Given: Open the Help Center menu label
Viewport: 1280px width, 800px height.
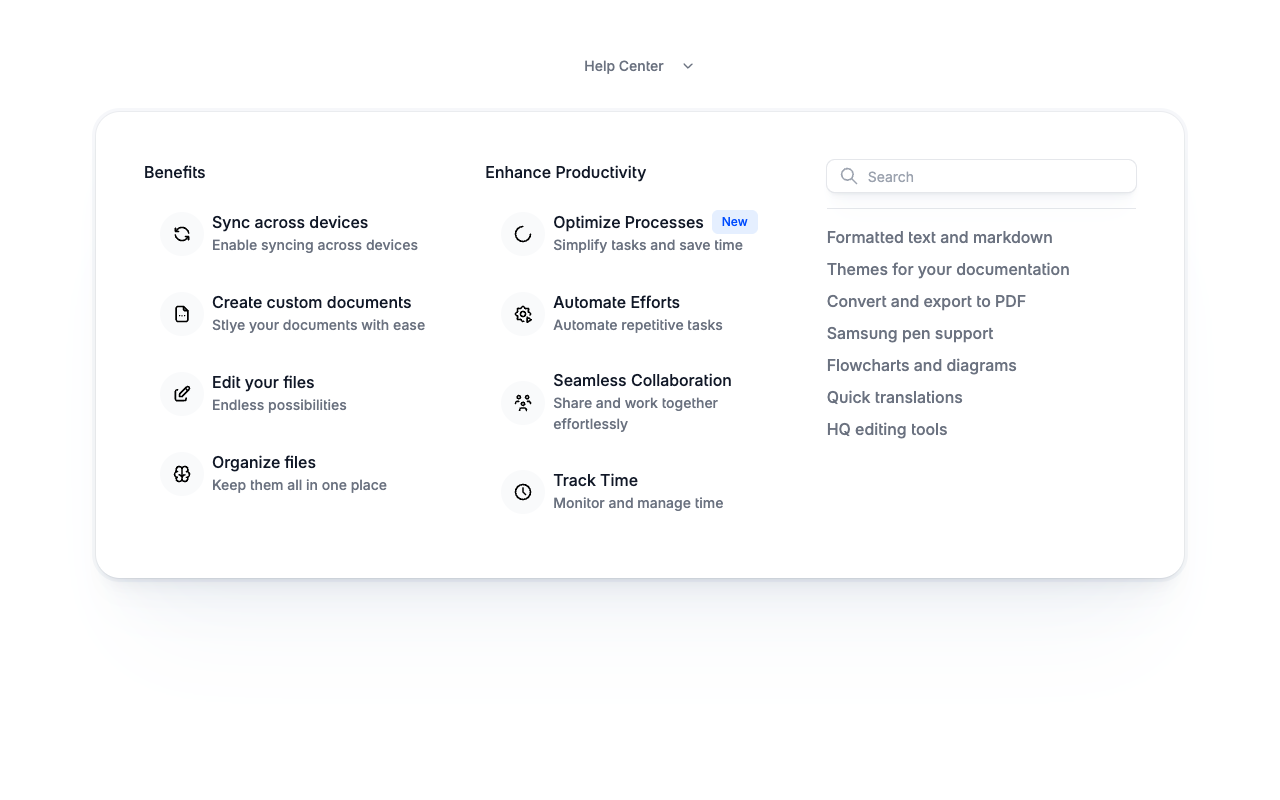Looking at the screenshot, I should [624, 66].
